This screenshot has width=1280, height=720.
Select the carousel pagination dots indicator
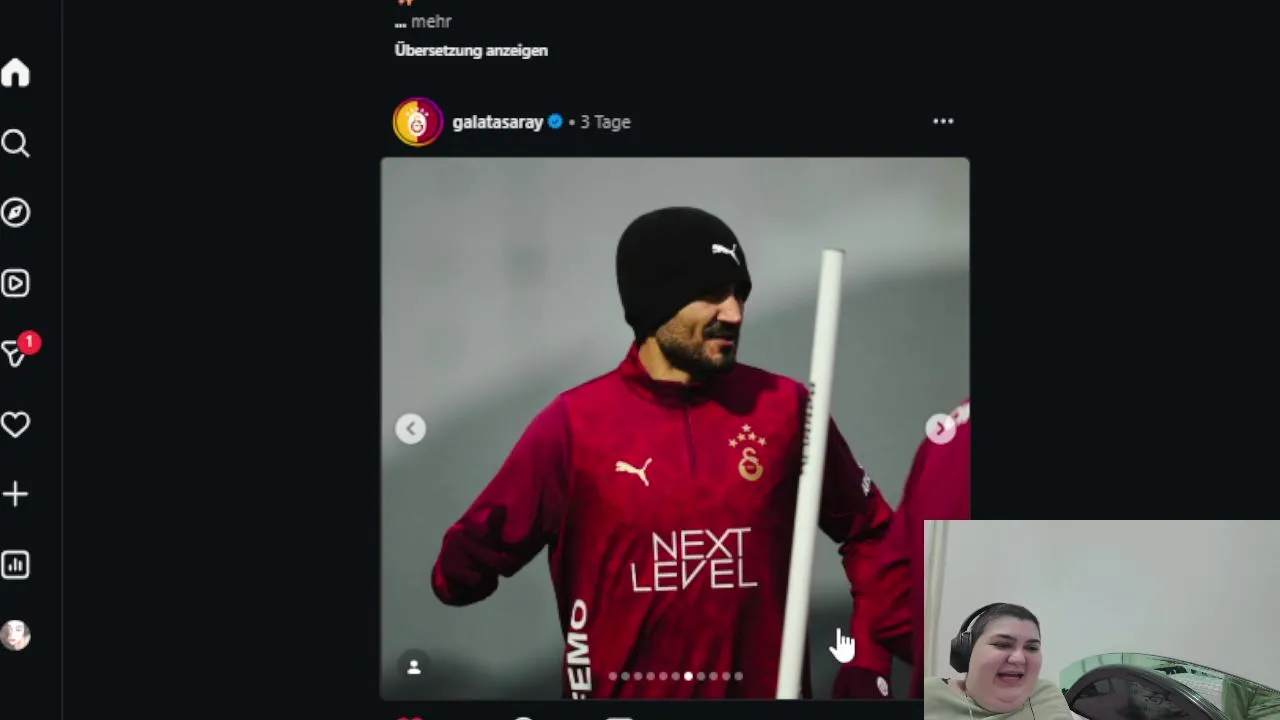pos(675,677)
